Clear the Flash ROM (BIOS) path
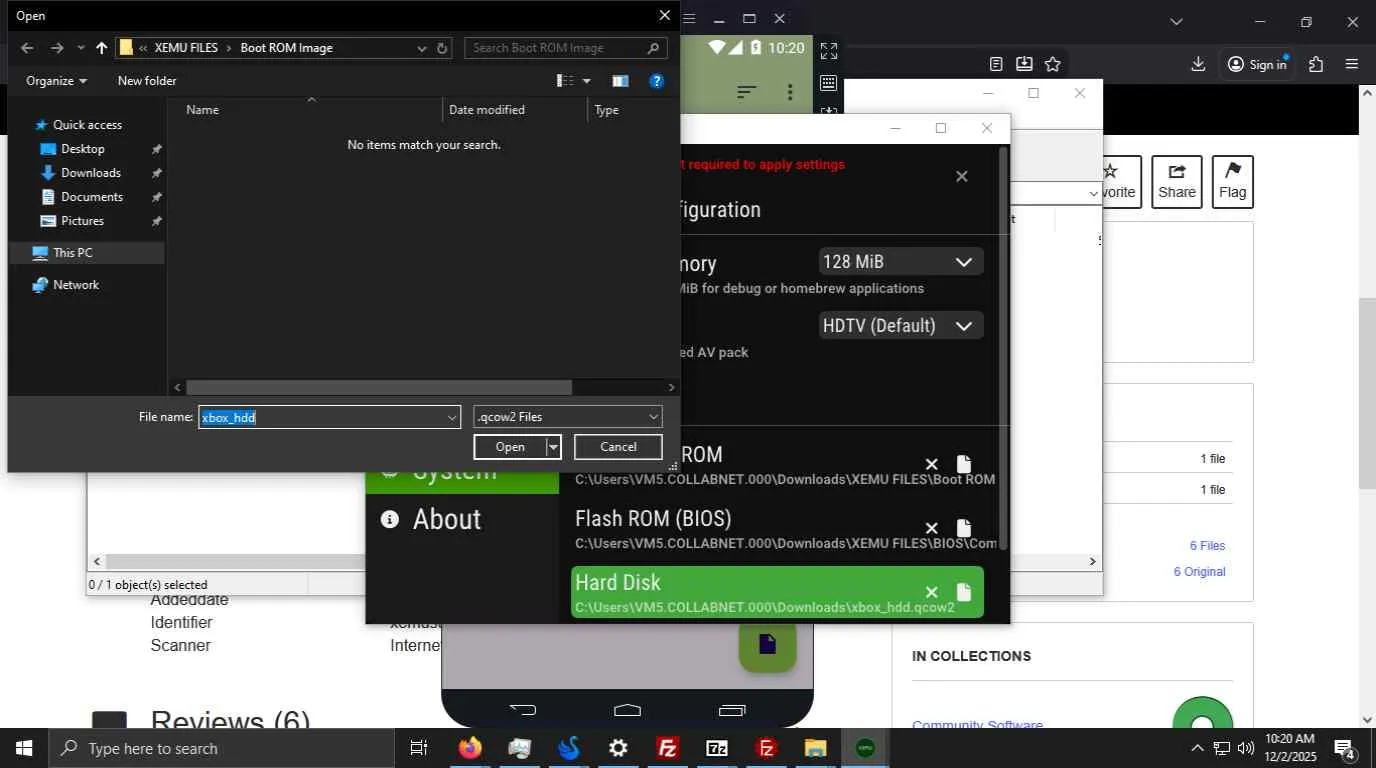 (x=931, y=528)
